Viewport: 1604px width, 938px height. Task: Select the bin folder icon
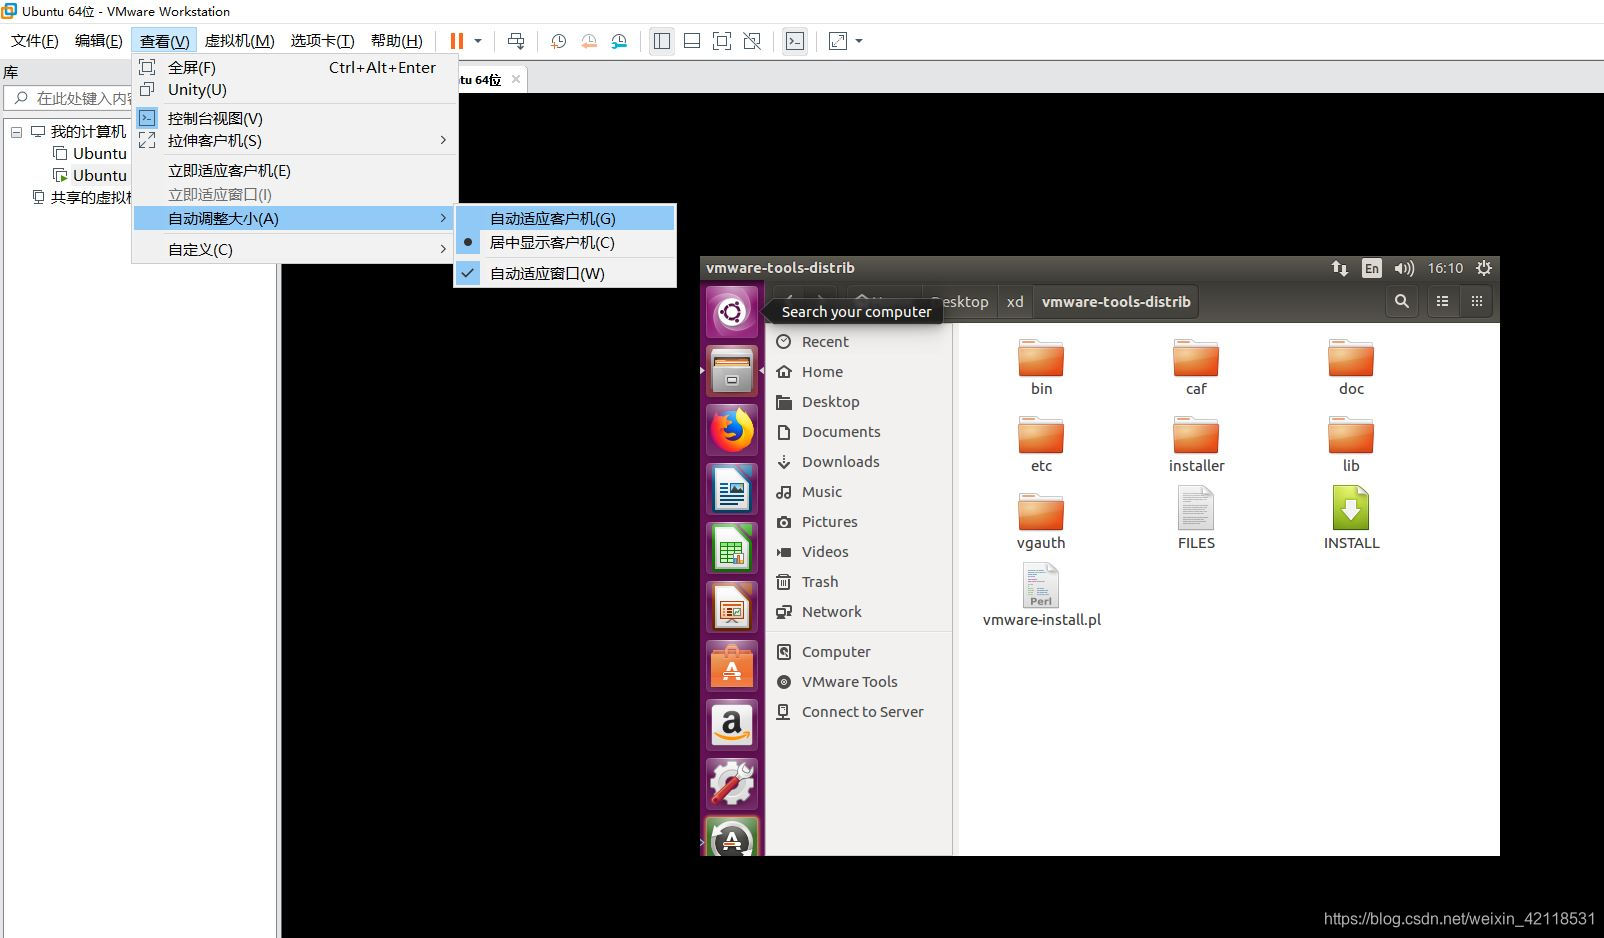[1041, 358]
